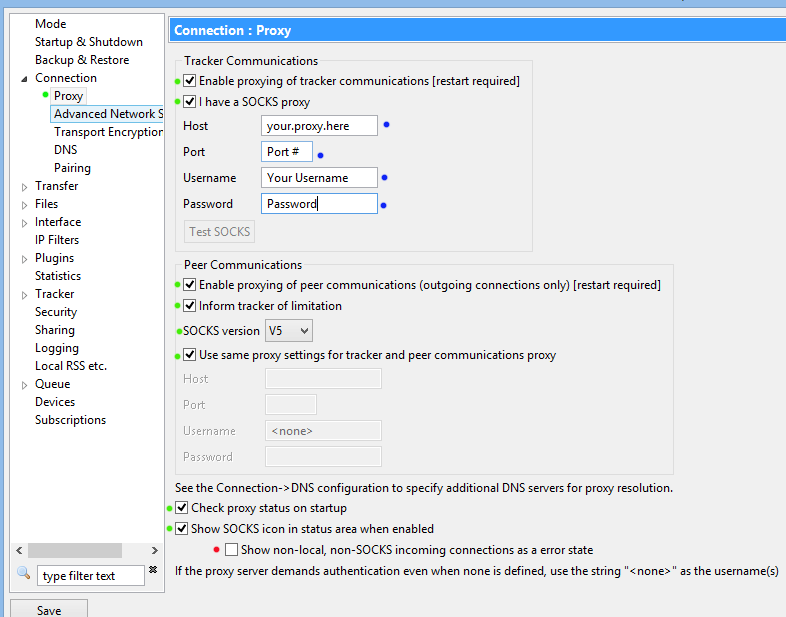
Task: Uncheck "Check proxy status on startup"
Action: [182, 508]
